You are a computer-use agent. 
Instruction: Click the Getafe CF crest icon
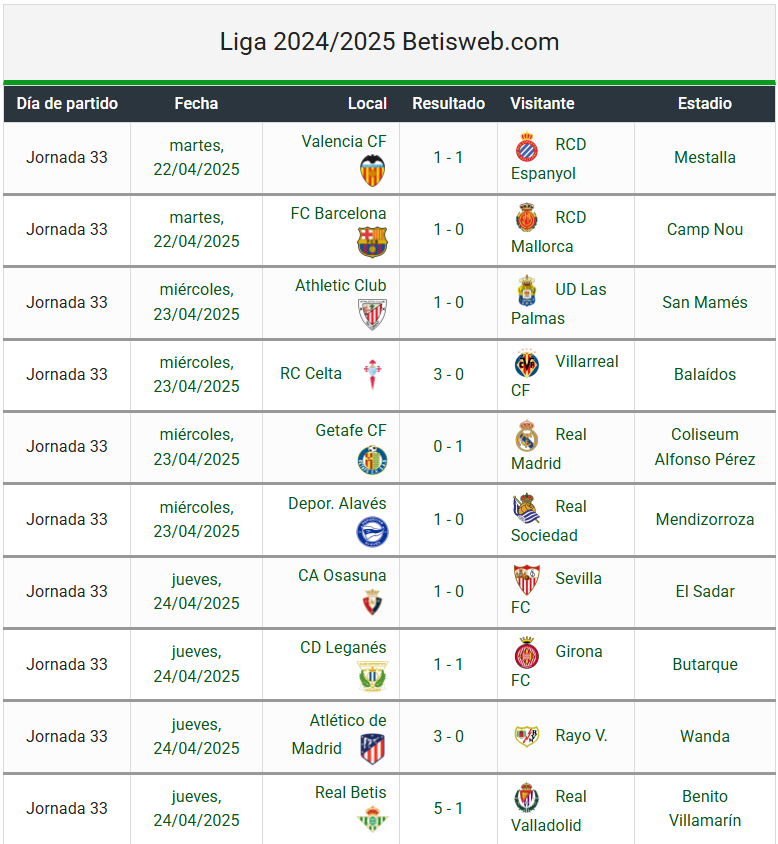coord(372,460)
